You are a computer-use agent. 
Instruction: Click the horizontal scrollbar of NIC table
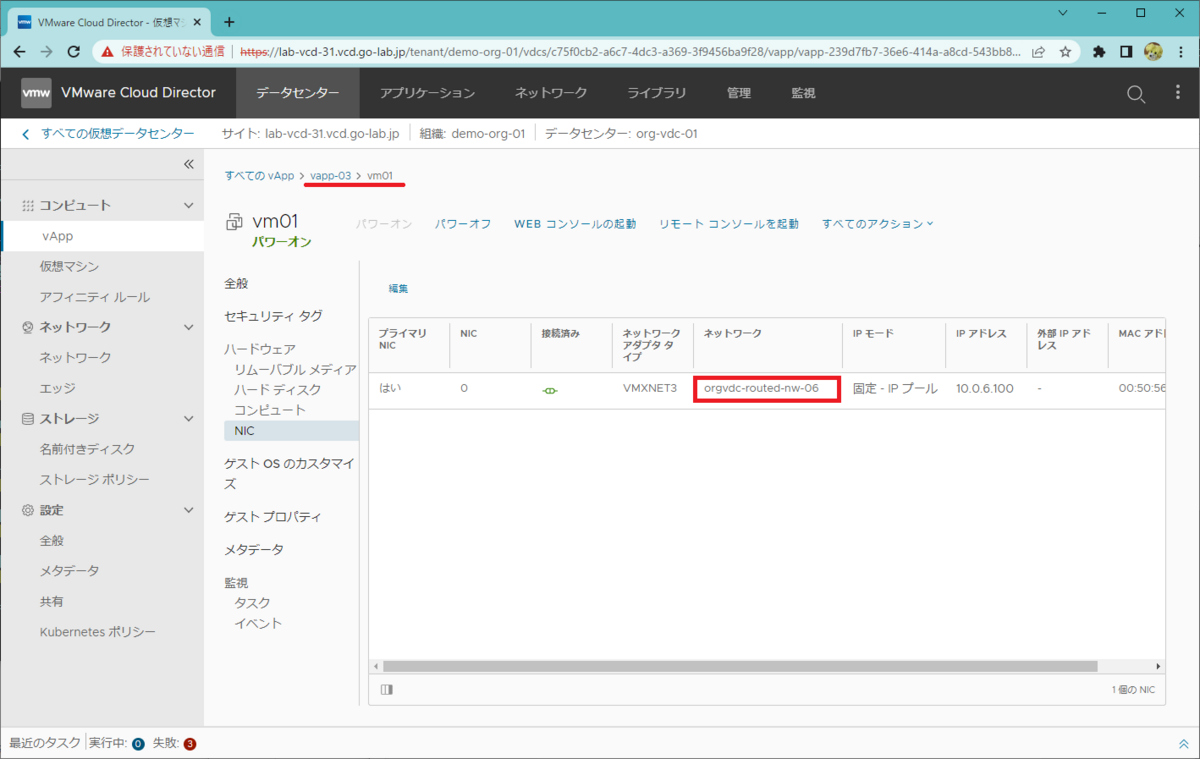740,666
